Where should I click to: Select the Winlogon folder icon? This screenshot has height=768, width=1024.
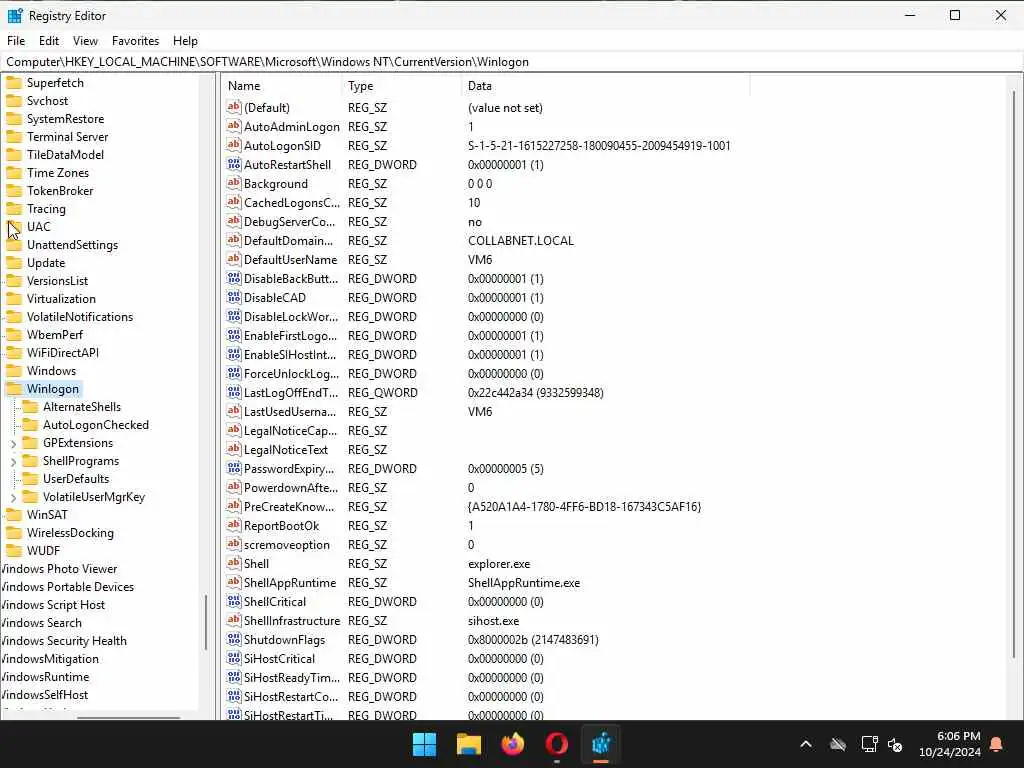[x=14, y=389]
